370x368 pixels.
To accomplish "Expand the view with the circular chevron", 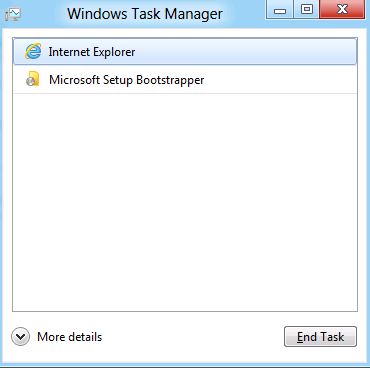I will [20, 337].
